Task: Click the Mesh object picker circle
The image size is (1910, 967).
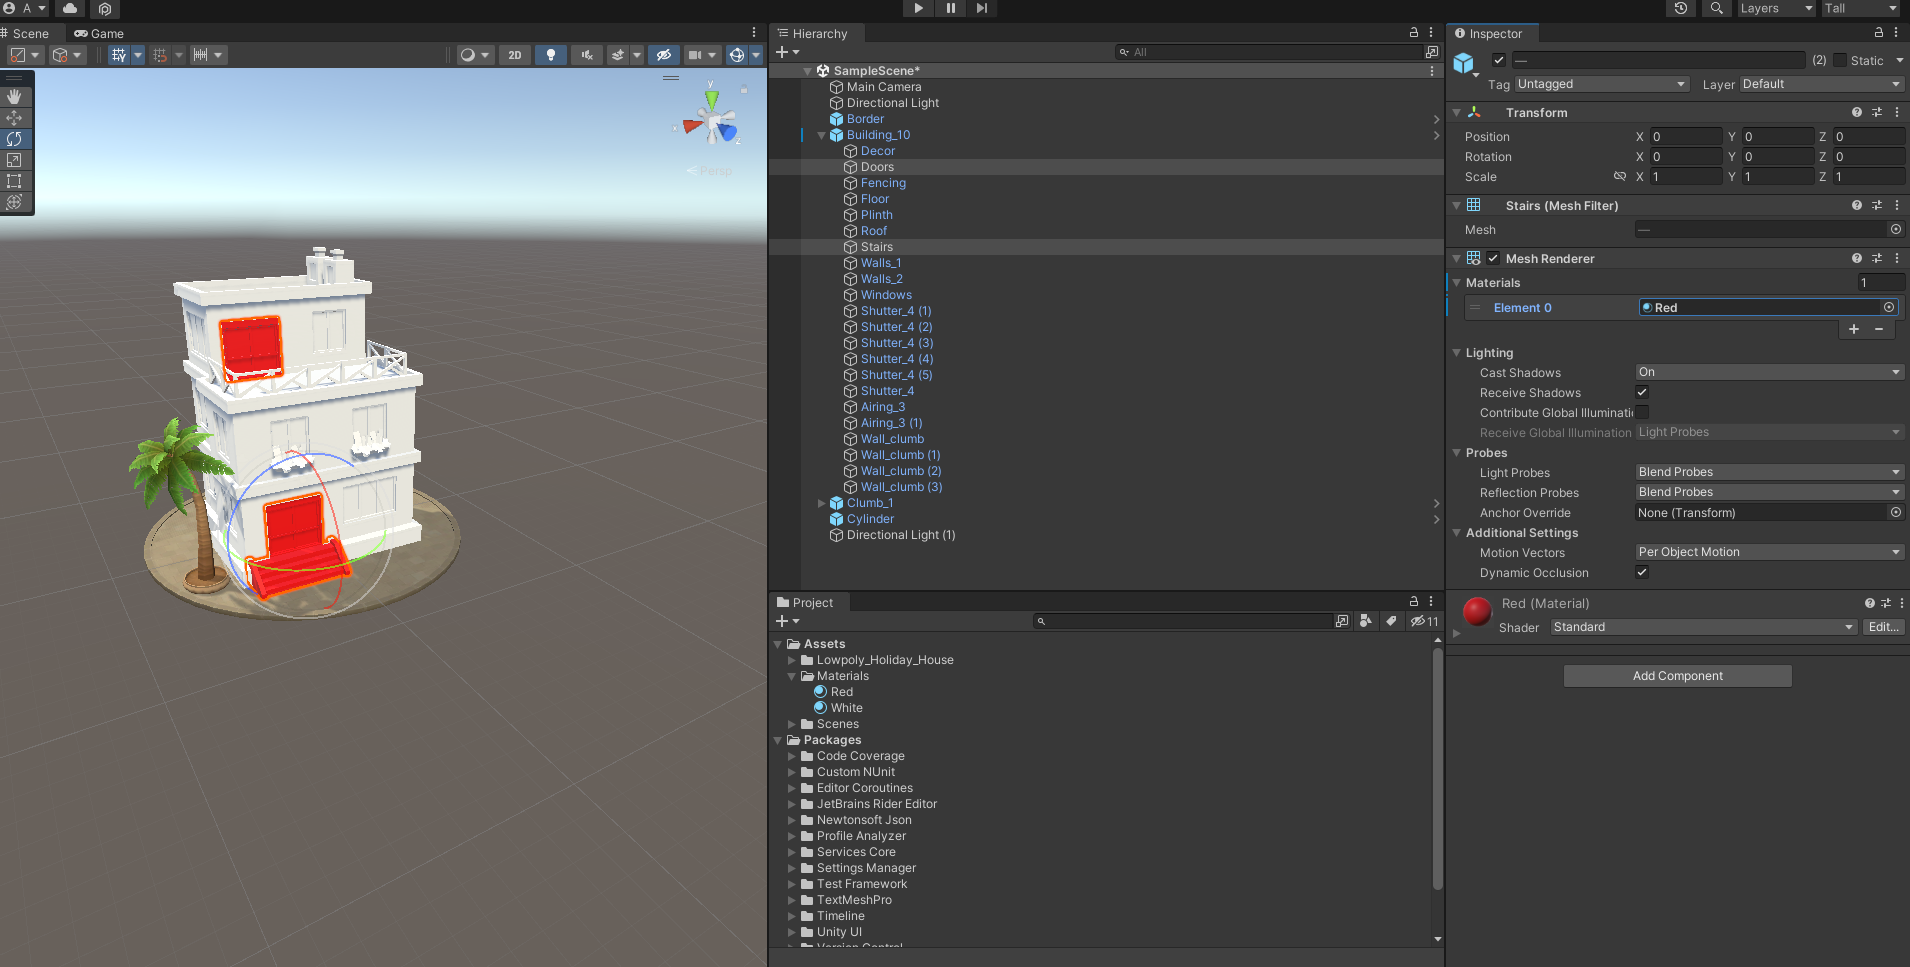Action: click(1895, 230)
